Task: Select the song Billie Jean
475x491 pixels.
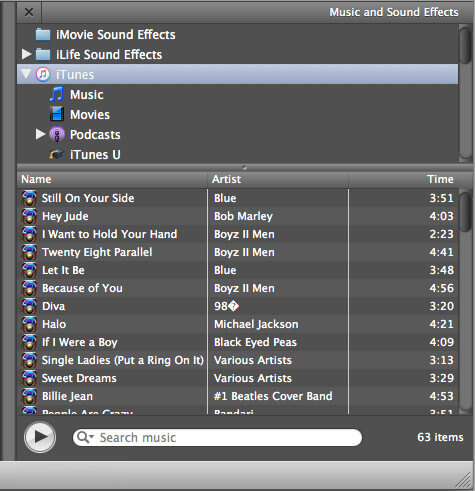Action: coord(67,396)
